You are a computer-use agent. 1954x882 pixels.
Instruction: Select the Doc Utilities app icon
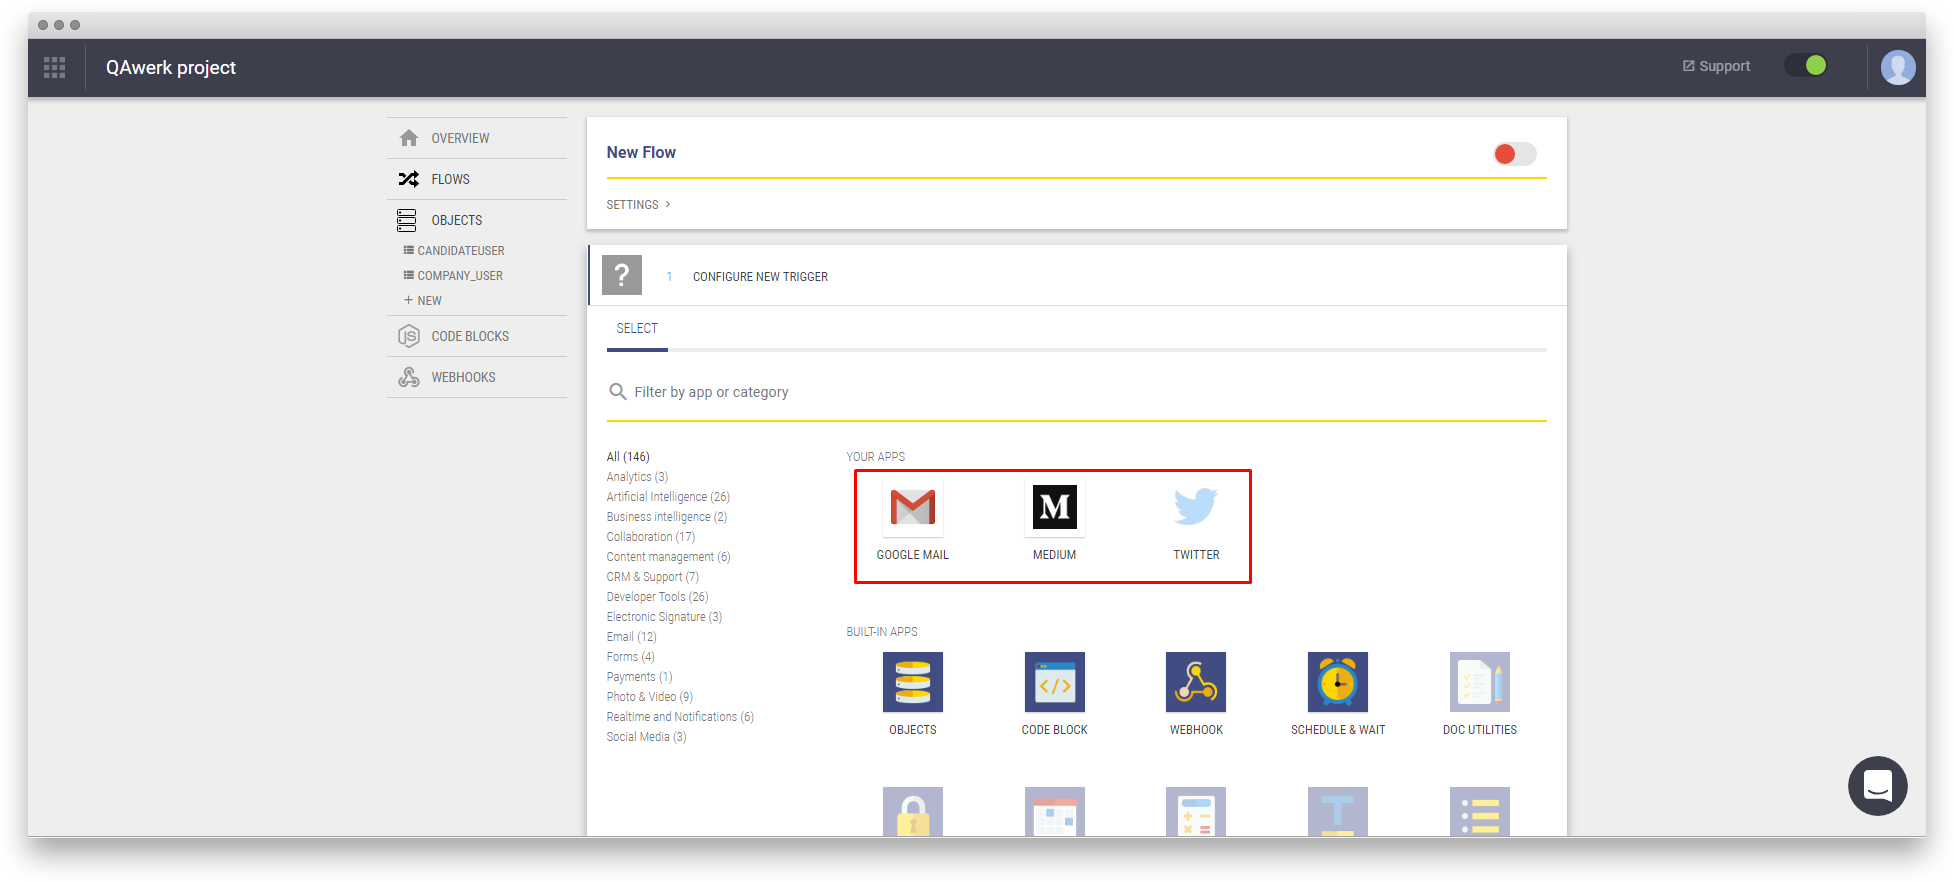pyautogui.click(x=1480, y=682)
